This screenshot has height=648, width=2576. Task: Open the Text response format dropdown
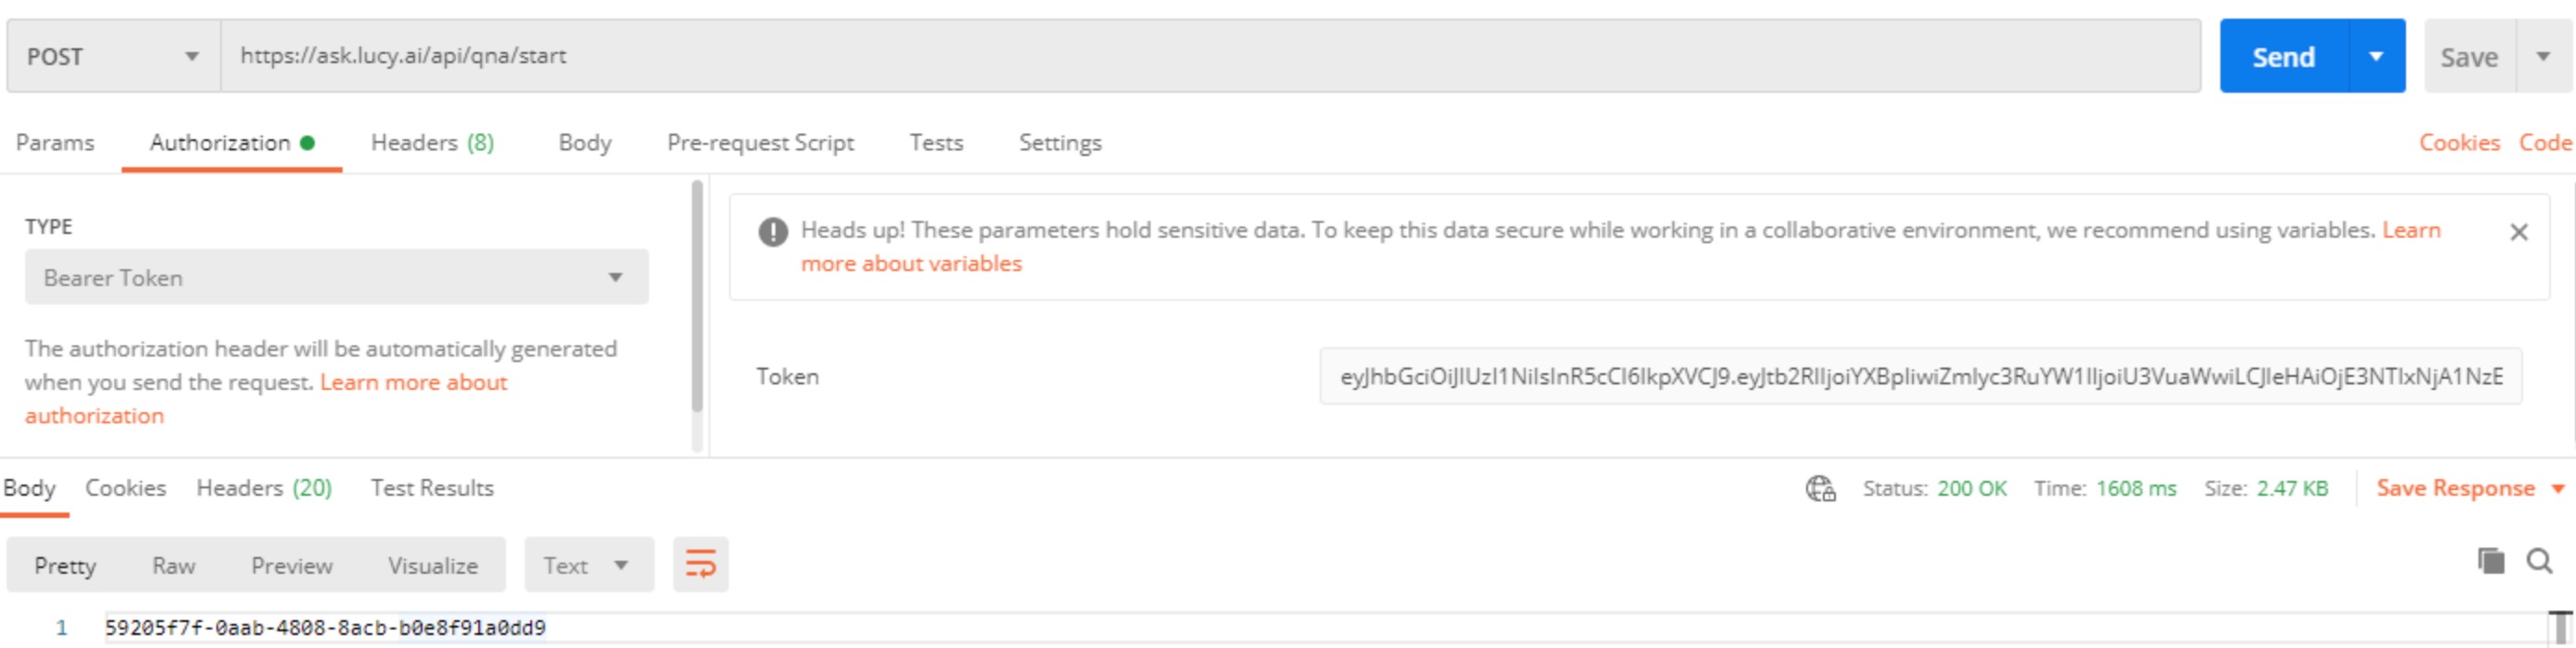(588, 565)
